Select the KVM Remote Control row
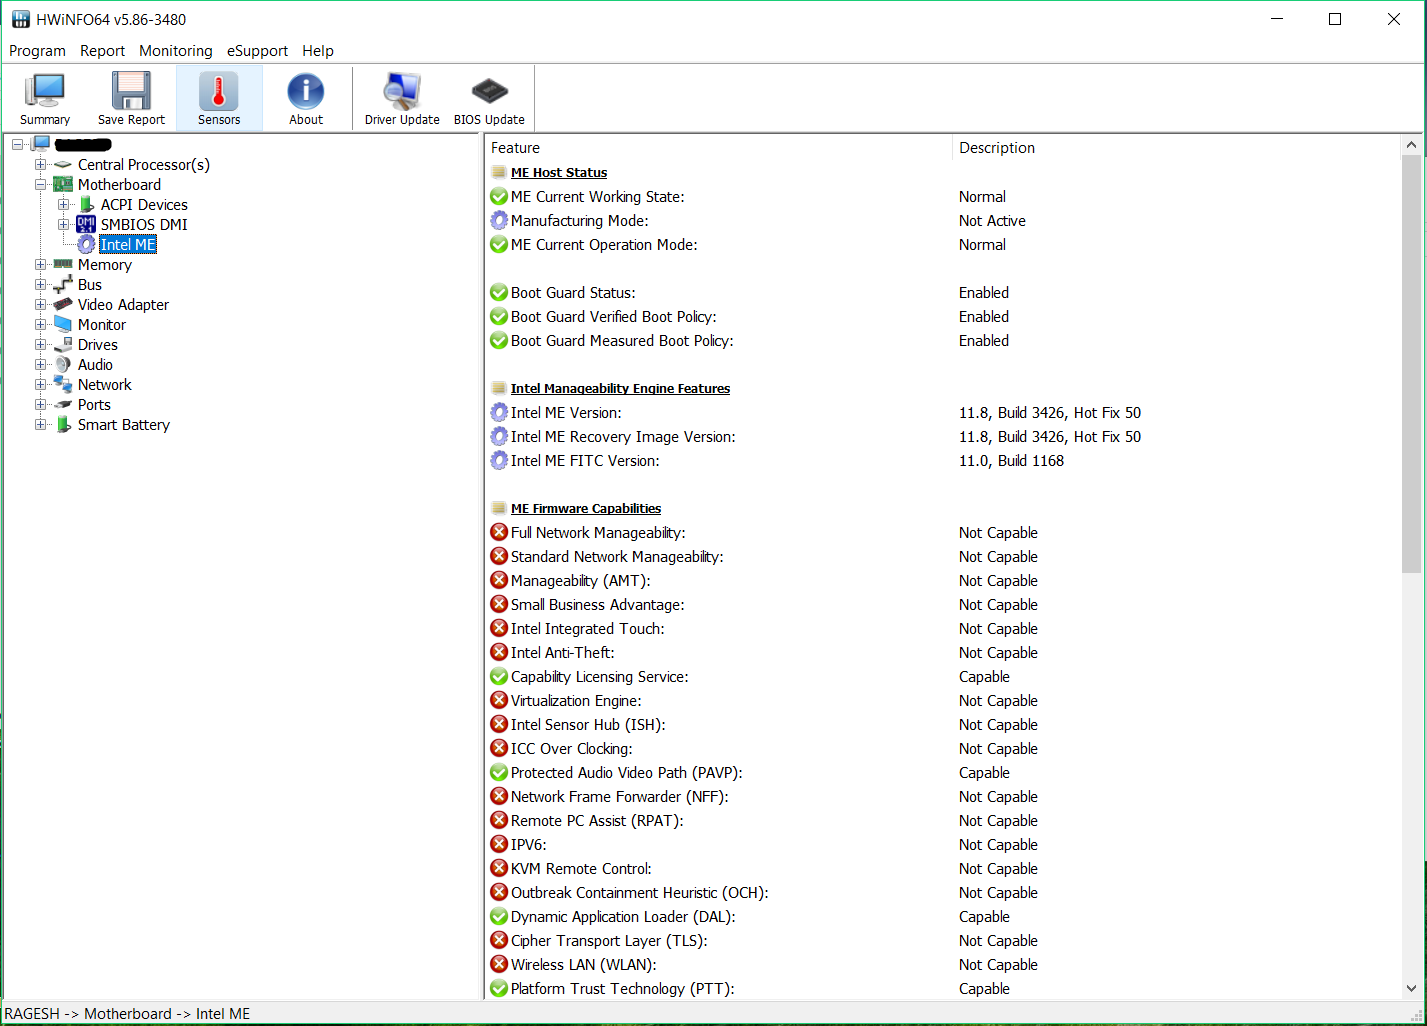 coord(943,869)
